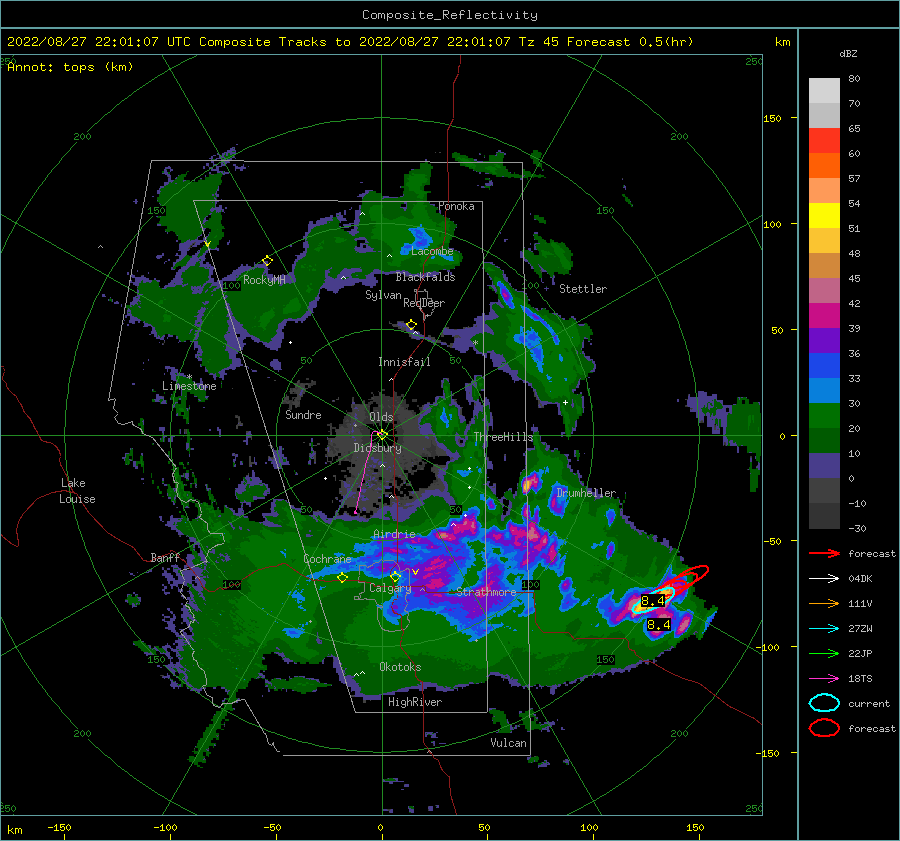
Task: Click the Calgary city label
Action: (390, 588)
